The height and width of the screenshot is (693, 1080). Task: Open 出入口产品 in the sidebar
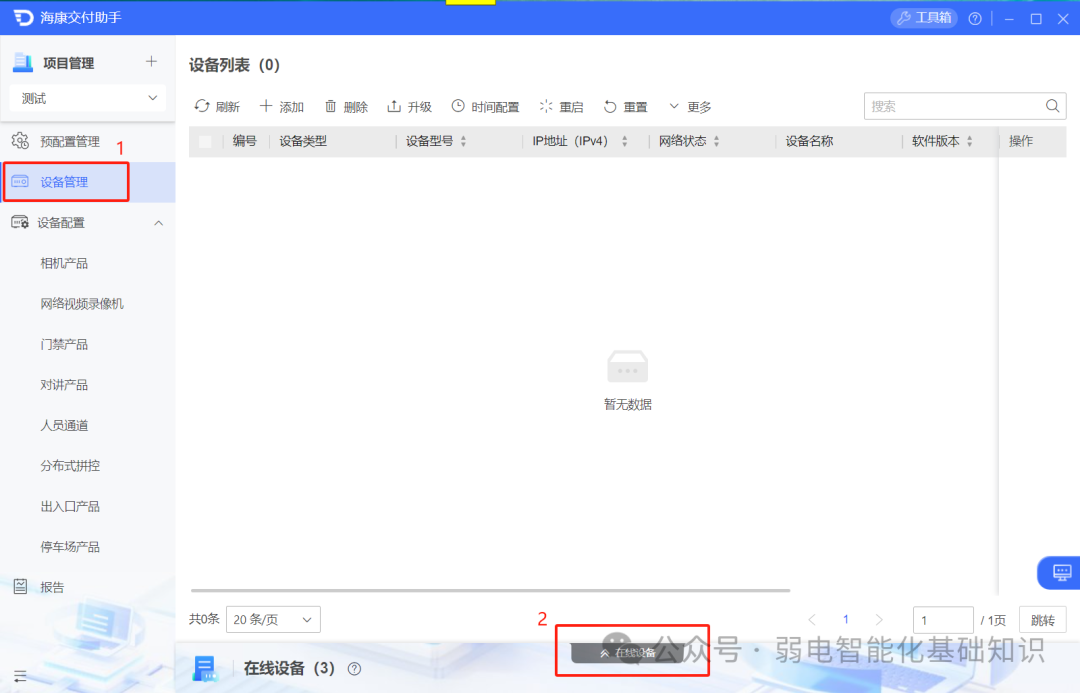tap(70, 507)
